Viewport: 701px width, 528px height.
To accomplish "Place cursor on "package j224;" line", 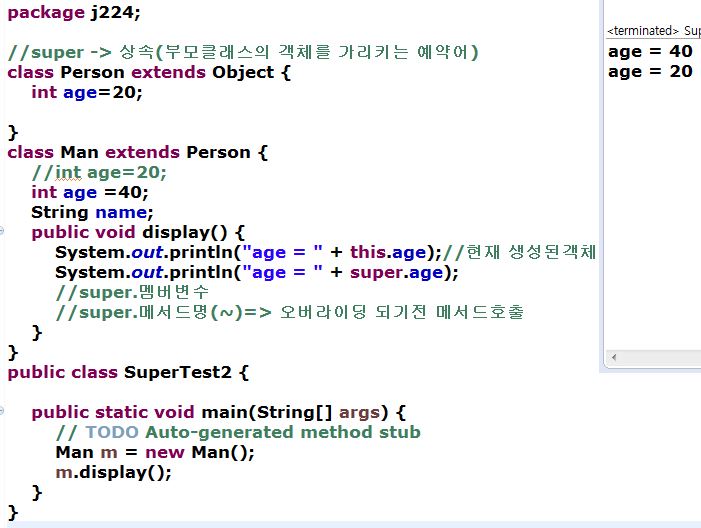I will pyautogui.click(x=74, y=13).
